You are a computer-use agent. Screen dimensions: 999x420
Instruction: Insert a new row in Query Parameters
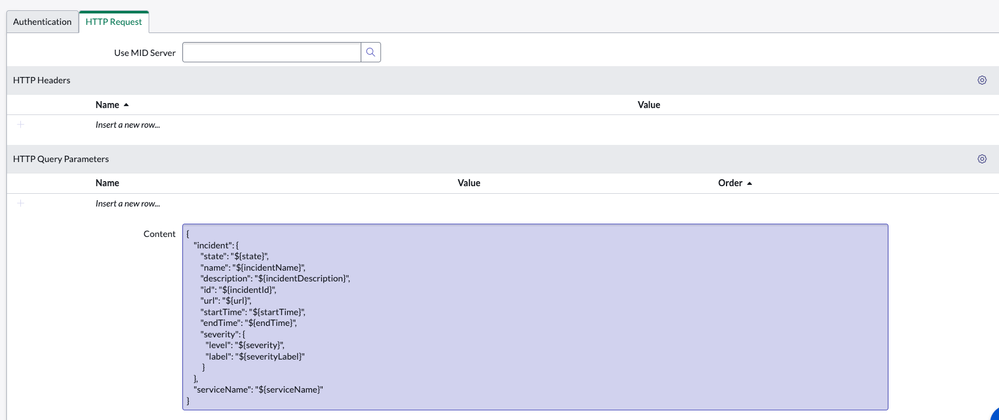pos(127,204)
